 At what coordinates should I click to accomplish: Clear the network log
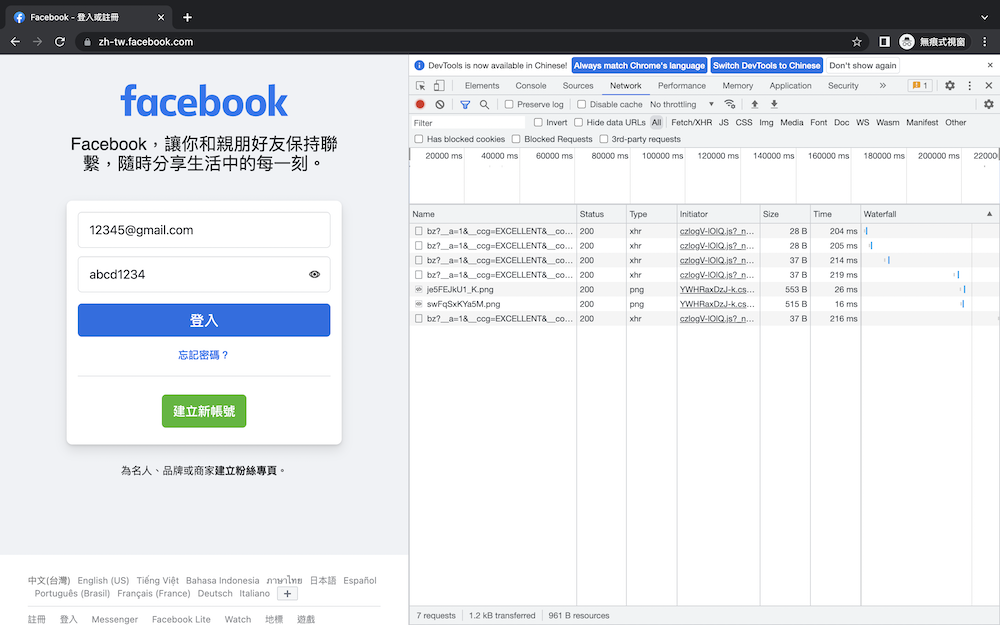(439, 104)
